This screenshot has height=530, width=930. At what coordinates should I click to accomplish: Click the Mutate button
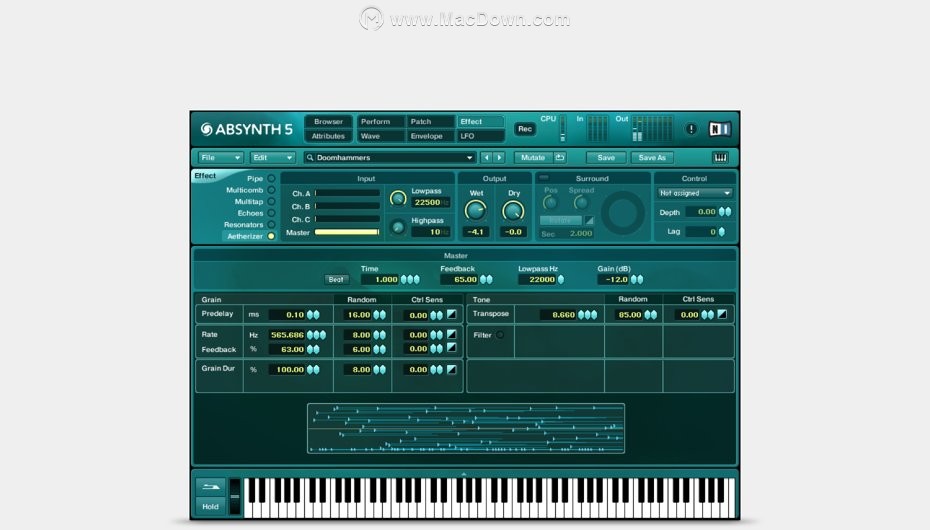pos(533,158)
